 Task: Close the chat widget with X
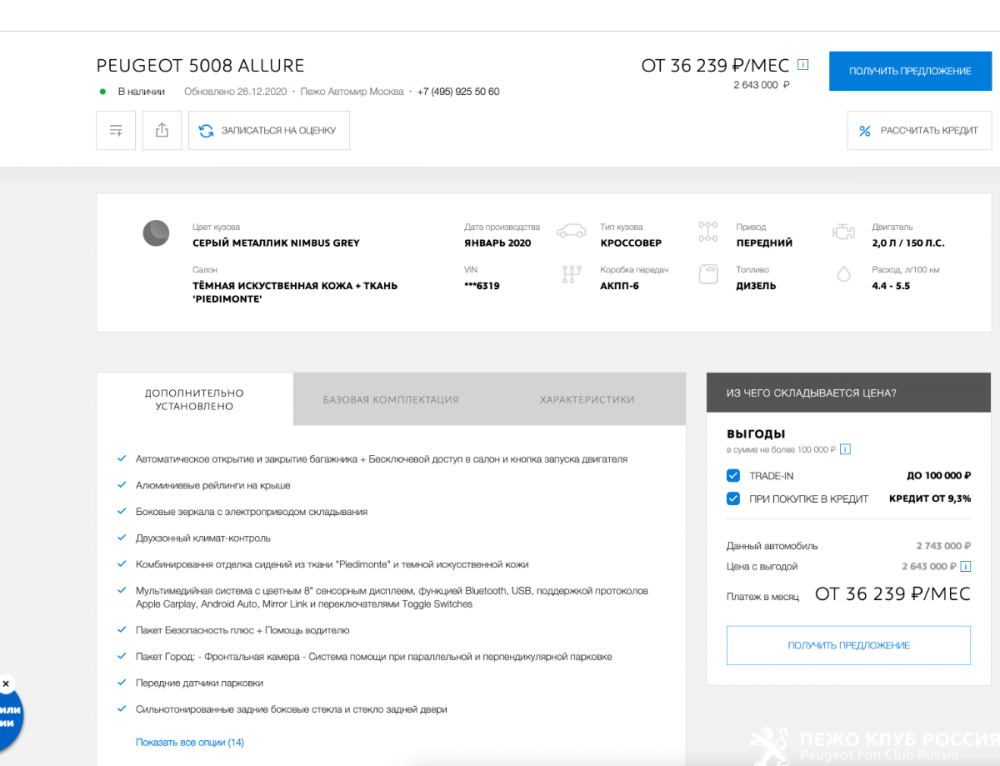6,684
